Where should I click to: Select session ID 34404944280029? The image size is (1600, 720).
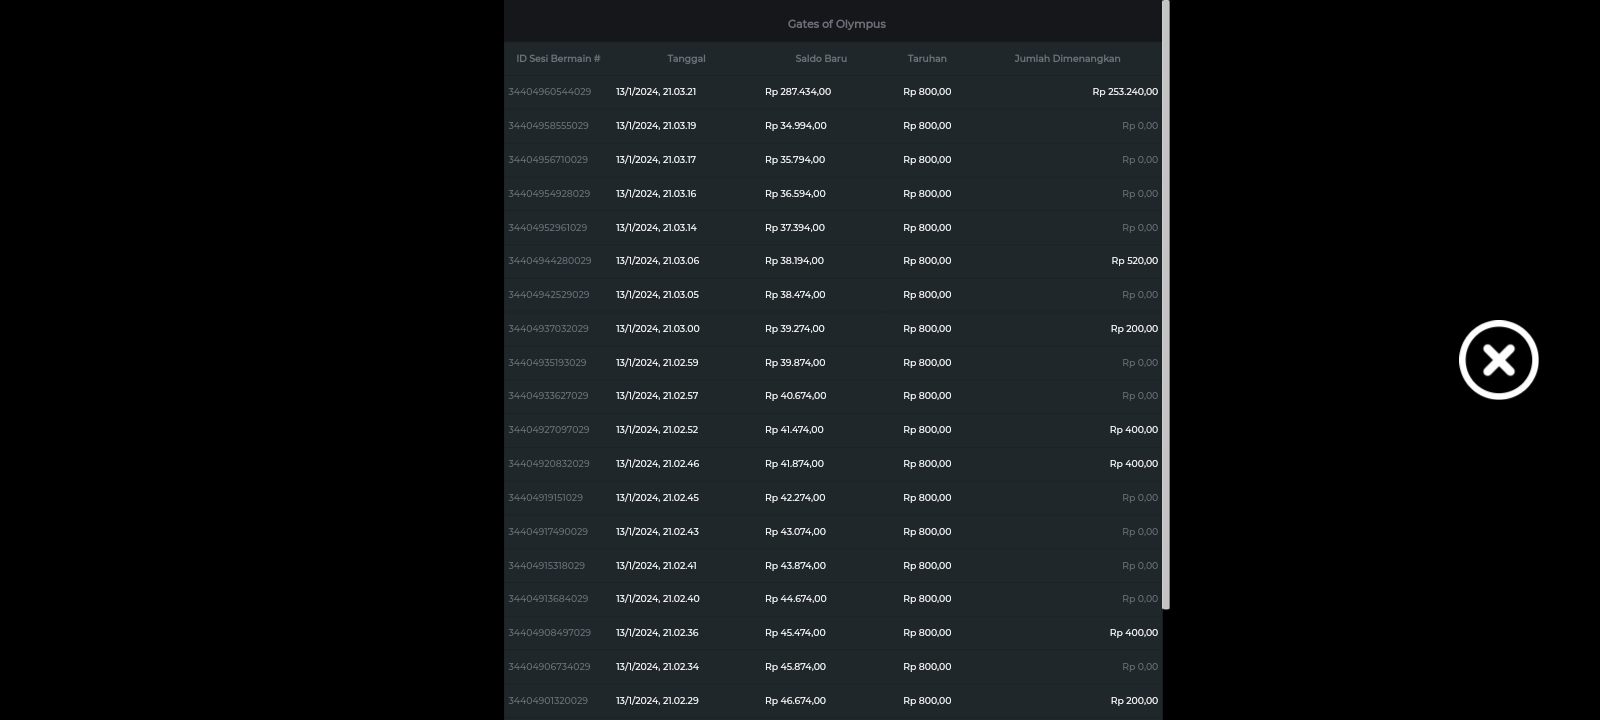point(549,261)
